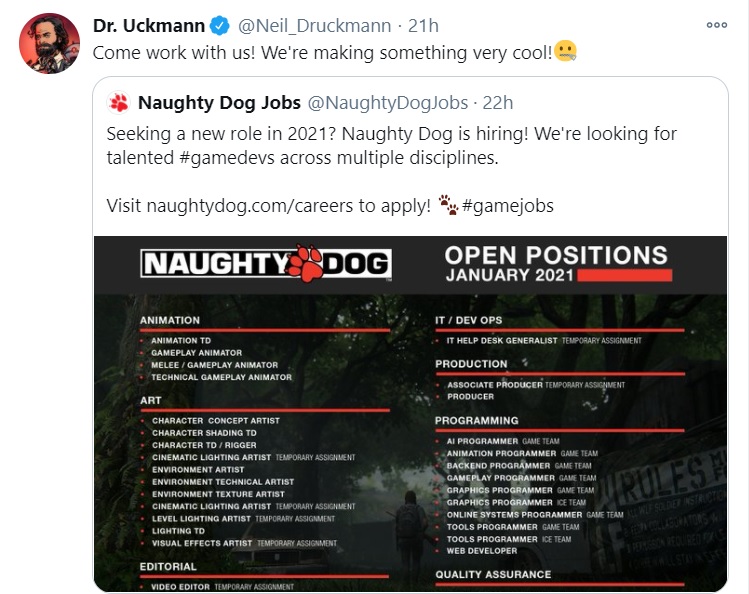The width and height of the screenshot is (749, 594).
Task: Click the 22h quoted tweet timestamp
Action: point(496,102)
